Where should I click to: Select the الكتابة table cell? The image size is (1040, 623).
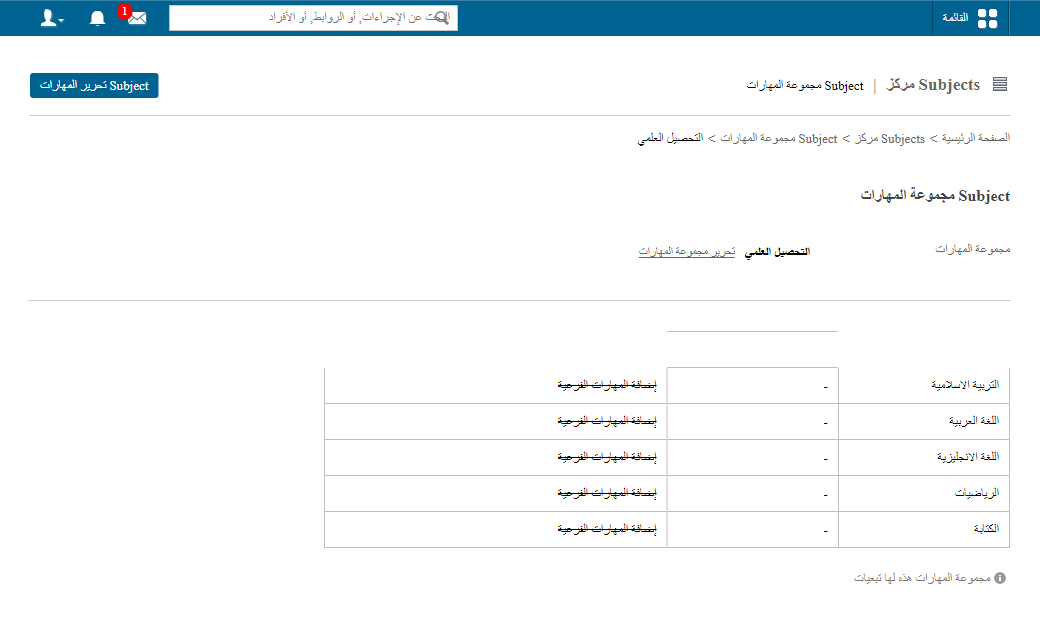[924, 529]
